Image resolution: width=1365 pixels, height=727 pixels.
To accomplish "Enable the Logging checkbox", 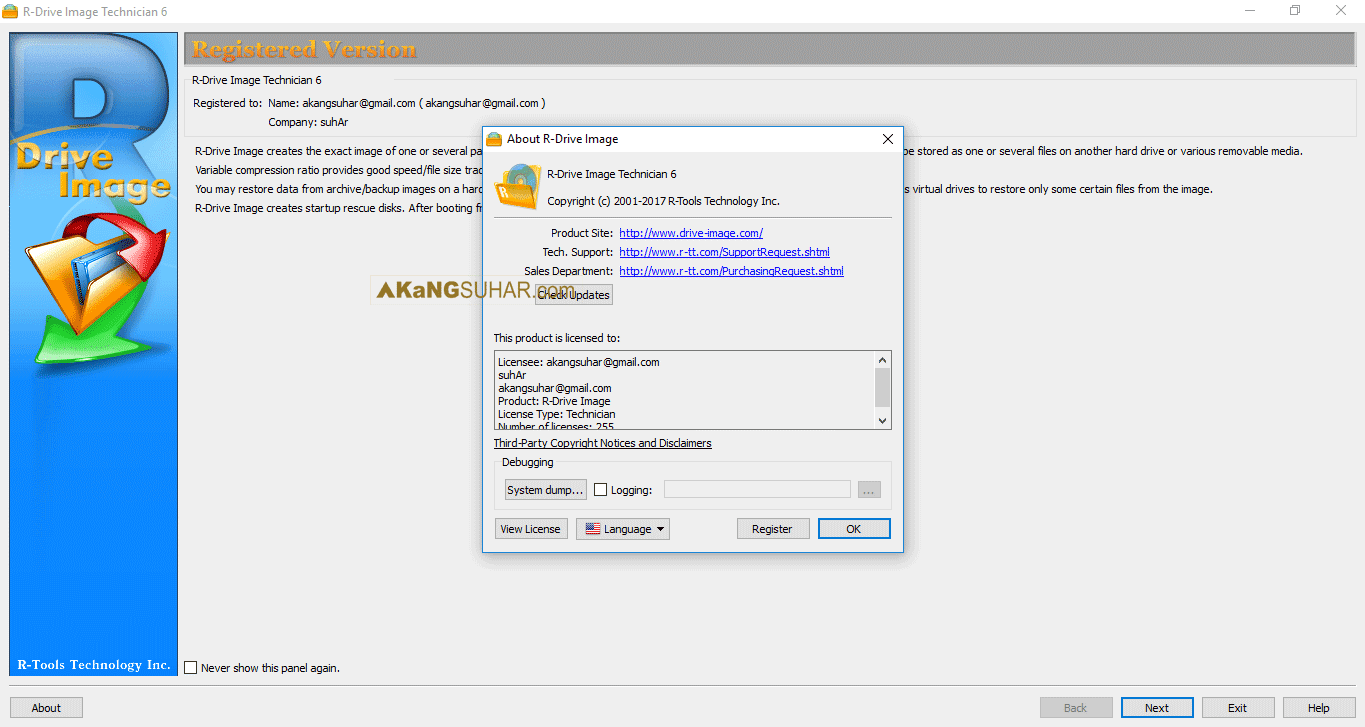I will pos(600,489).
